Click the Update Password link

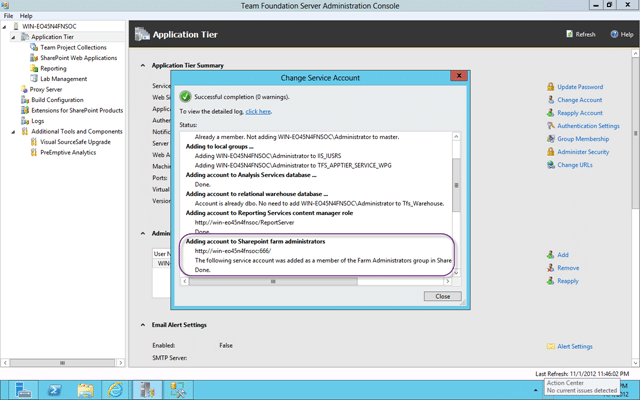click(x=580, y=87)
